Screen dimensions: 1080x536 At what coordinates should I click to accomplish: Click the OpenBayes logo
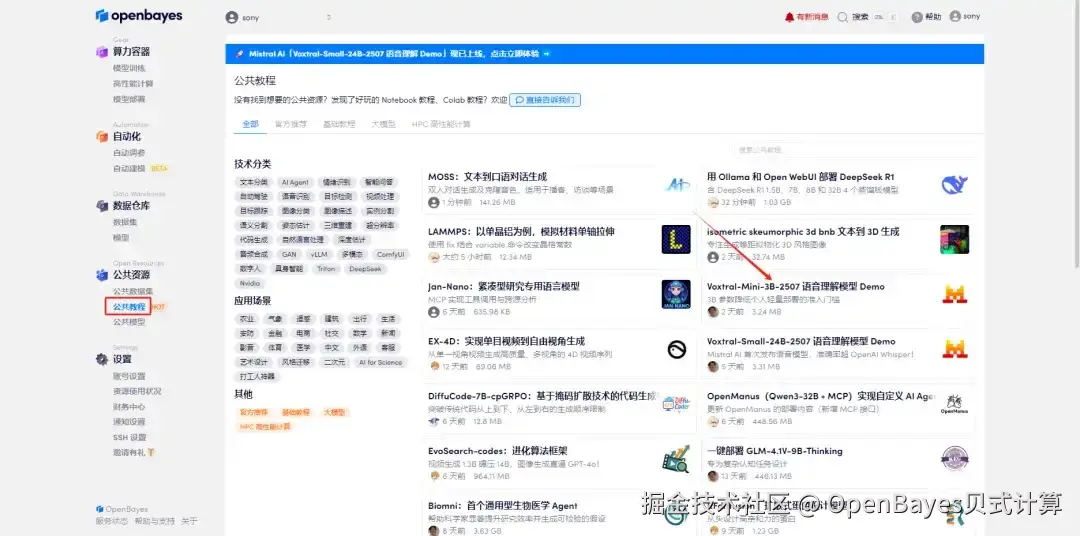[139, 15]
